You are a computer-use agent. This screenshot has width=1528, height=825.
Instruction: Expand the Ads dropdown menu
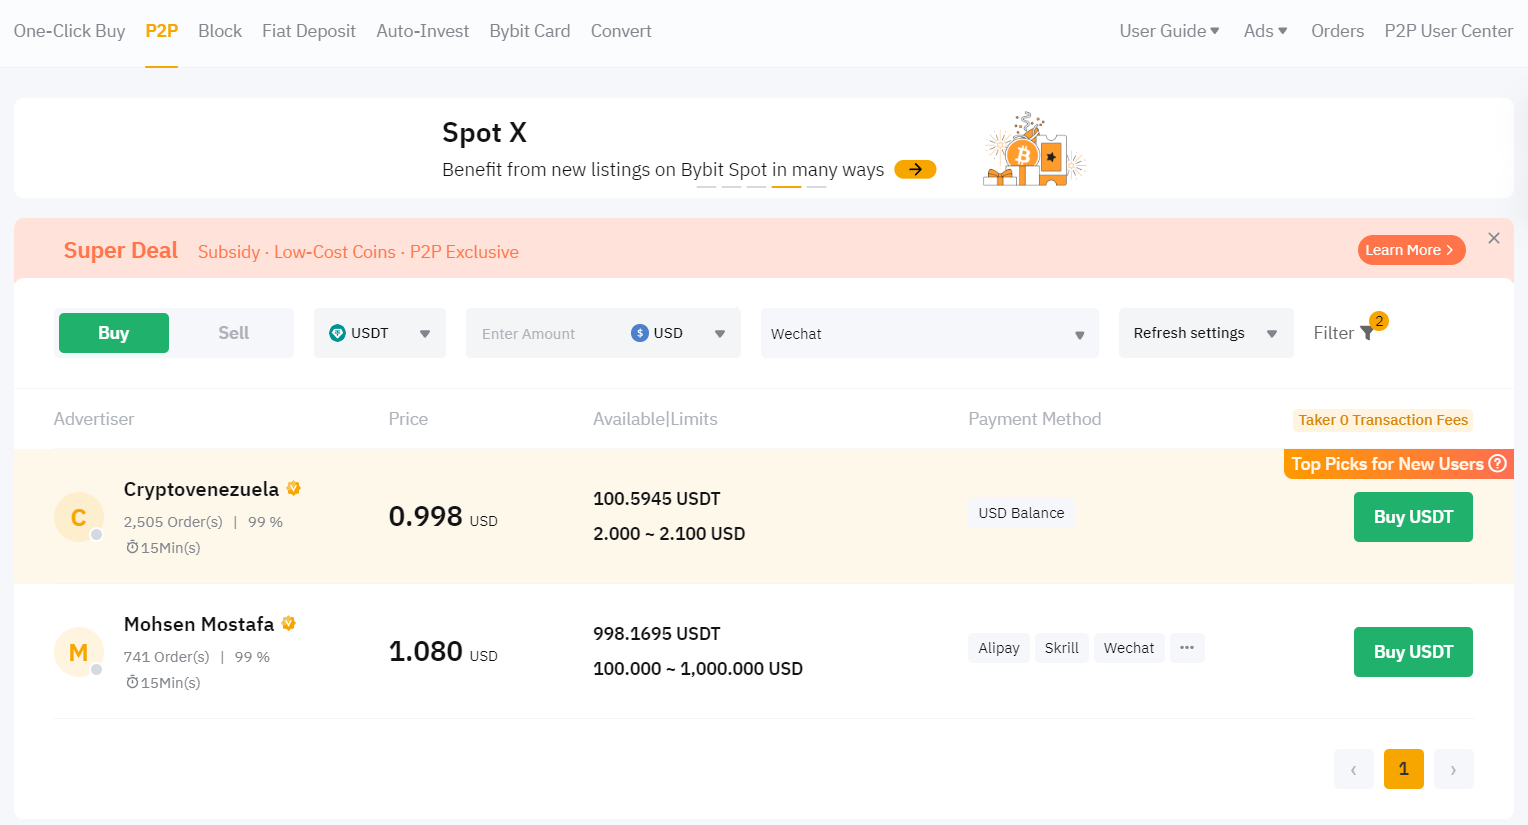point(1265,31)
